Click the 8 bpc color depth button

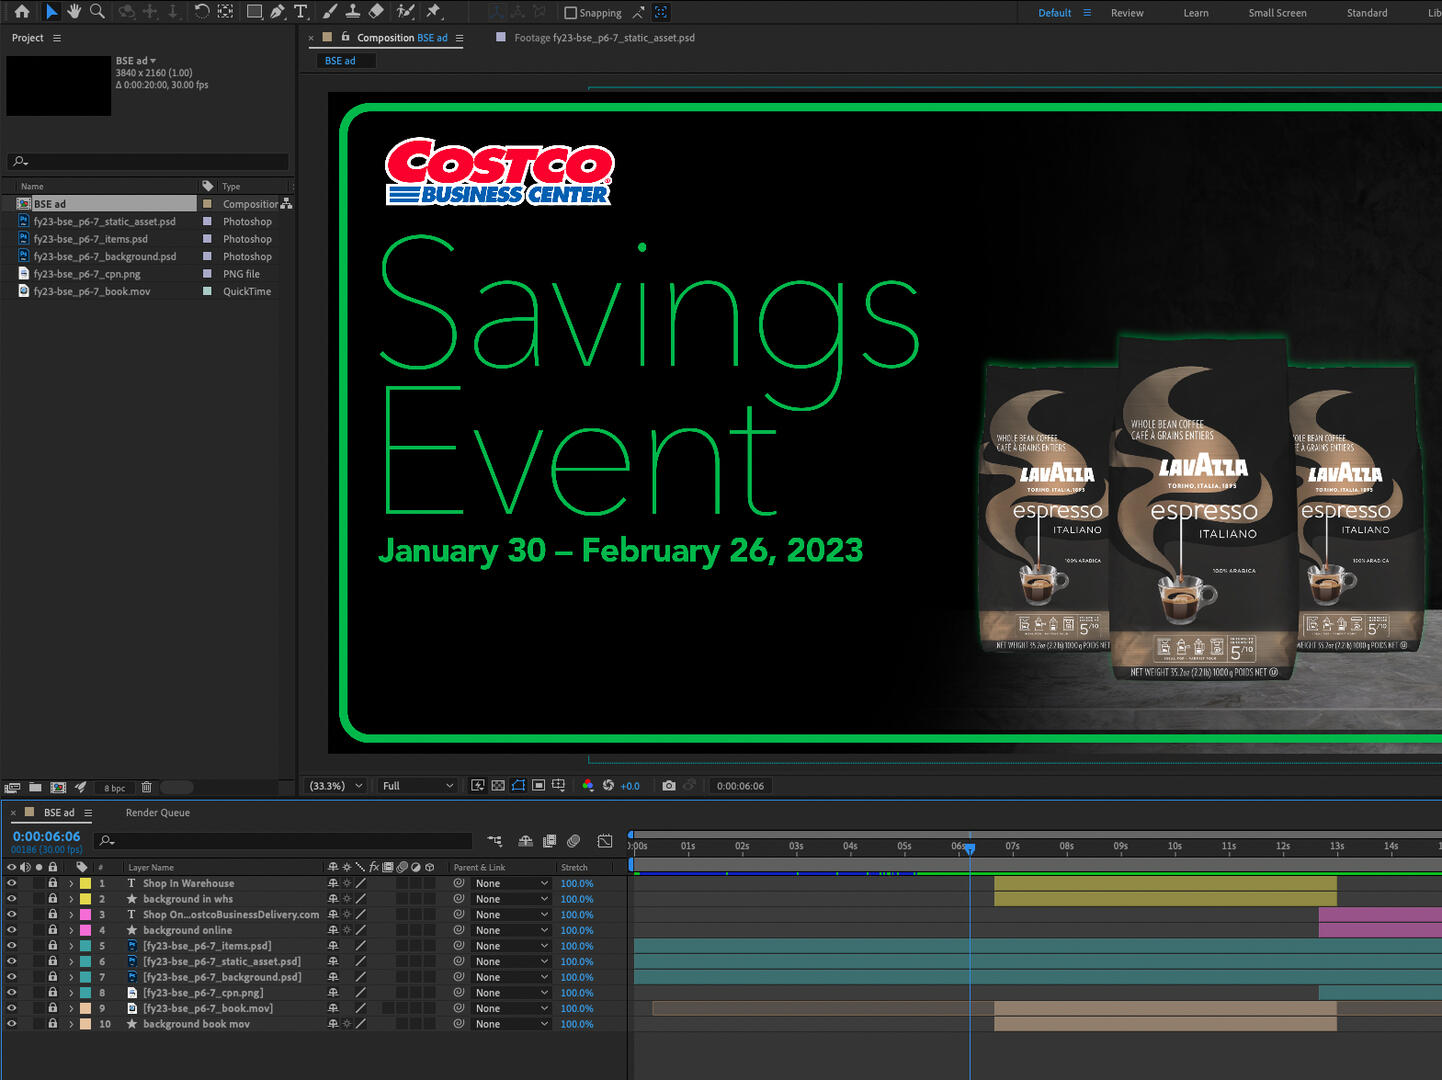click(115, 788)
